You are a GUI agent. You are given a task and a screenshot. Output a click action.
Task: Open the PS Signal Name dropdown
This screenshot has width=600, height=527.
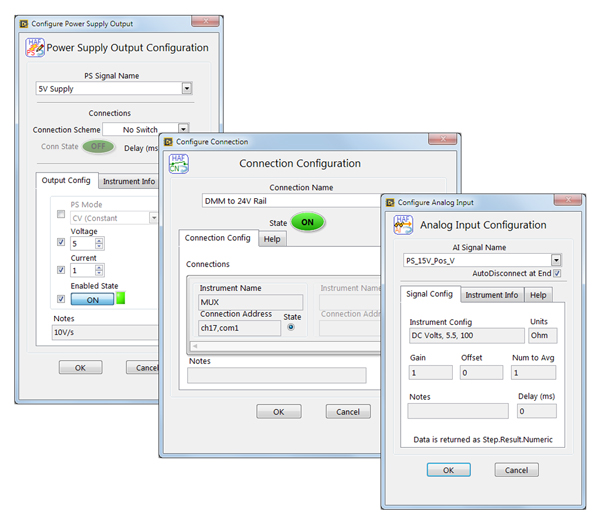[x=187, y=88]
